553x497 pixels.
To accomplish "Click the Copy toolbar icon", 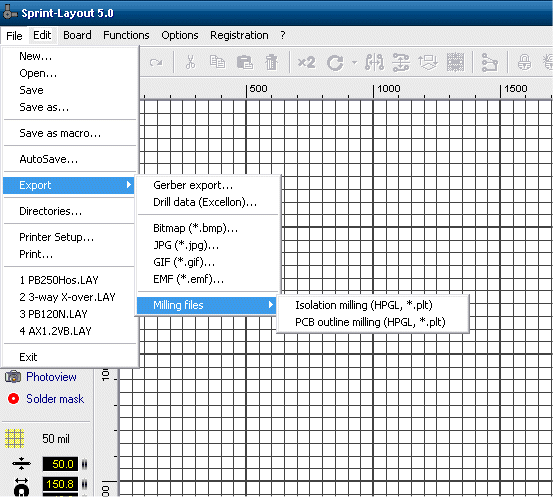I will coord(217,62).
